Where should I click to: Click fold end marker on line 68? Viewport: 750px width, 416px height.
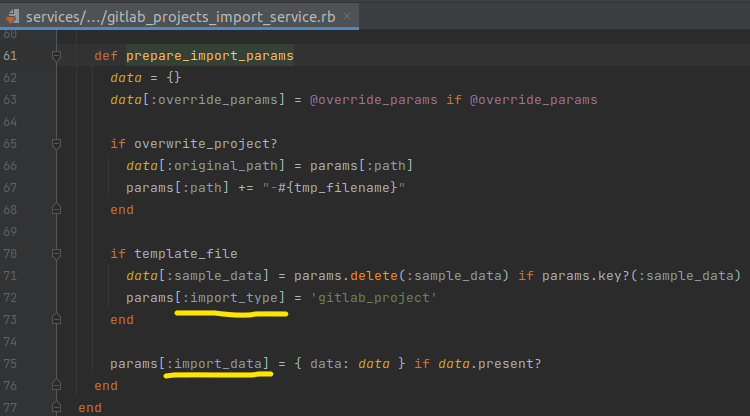(56, 209)
